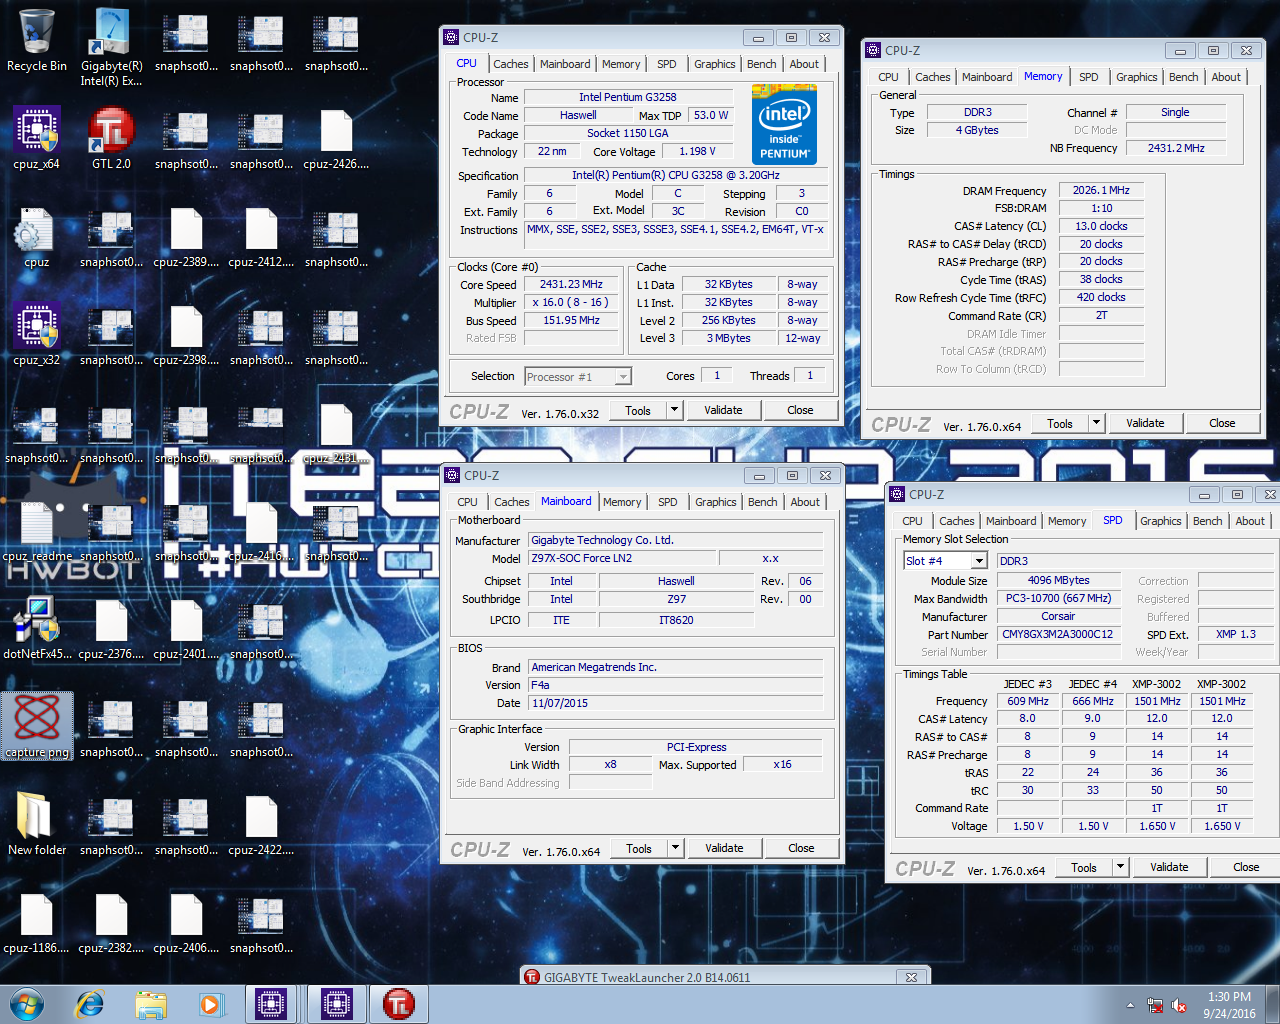Select the cpuz-2398 file icon
The height and width of the screenshot is (1024, 1280).
[186, 335]
